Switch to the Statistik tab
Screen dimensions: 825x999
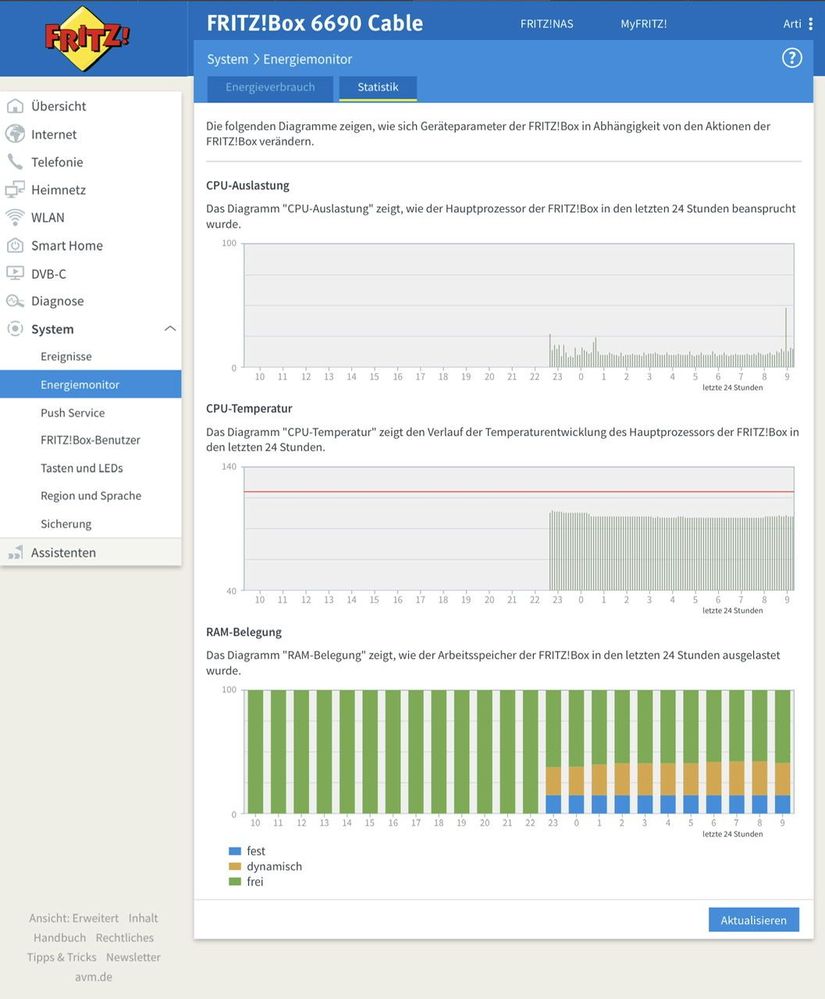click(378, 88)
